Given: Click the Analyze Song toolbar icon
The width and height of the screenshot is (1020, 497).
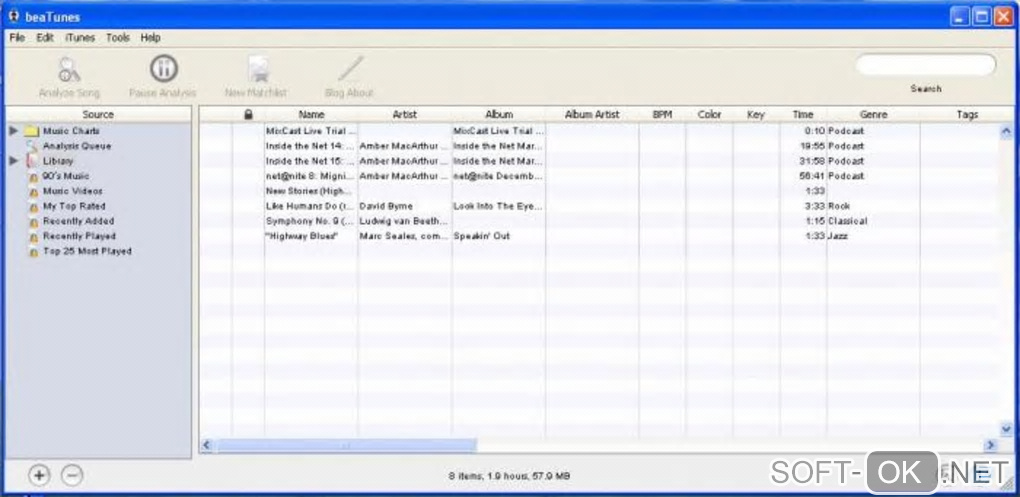Looking at the screenshot, I should pos(69,70).
